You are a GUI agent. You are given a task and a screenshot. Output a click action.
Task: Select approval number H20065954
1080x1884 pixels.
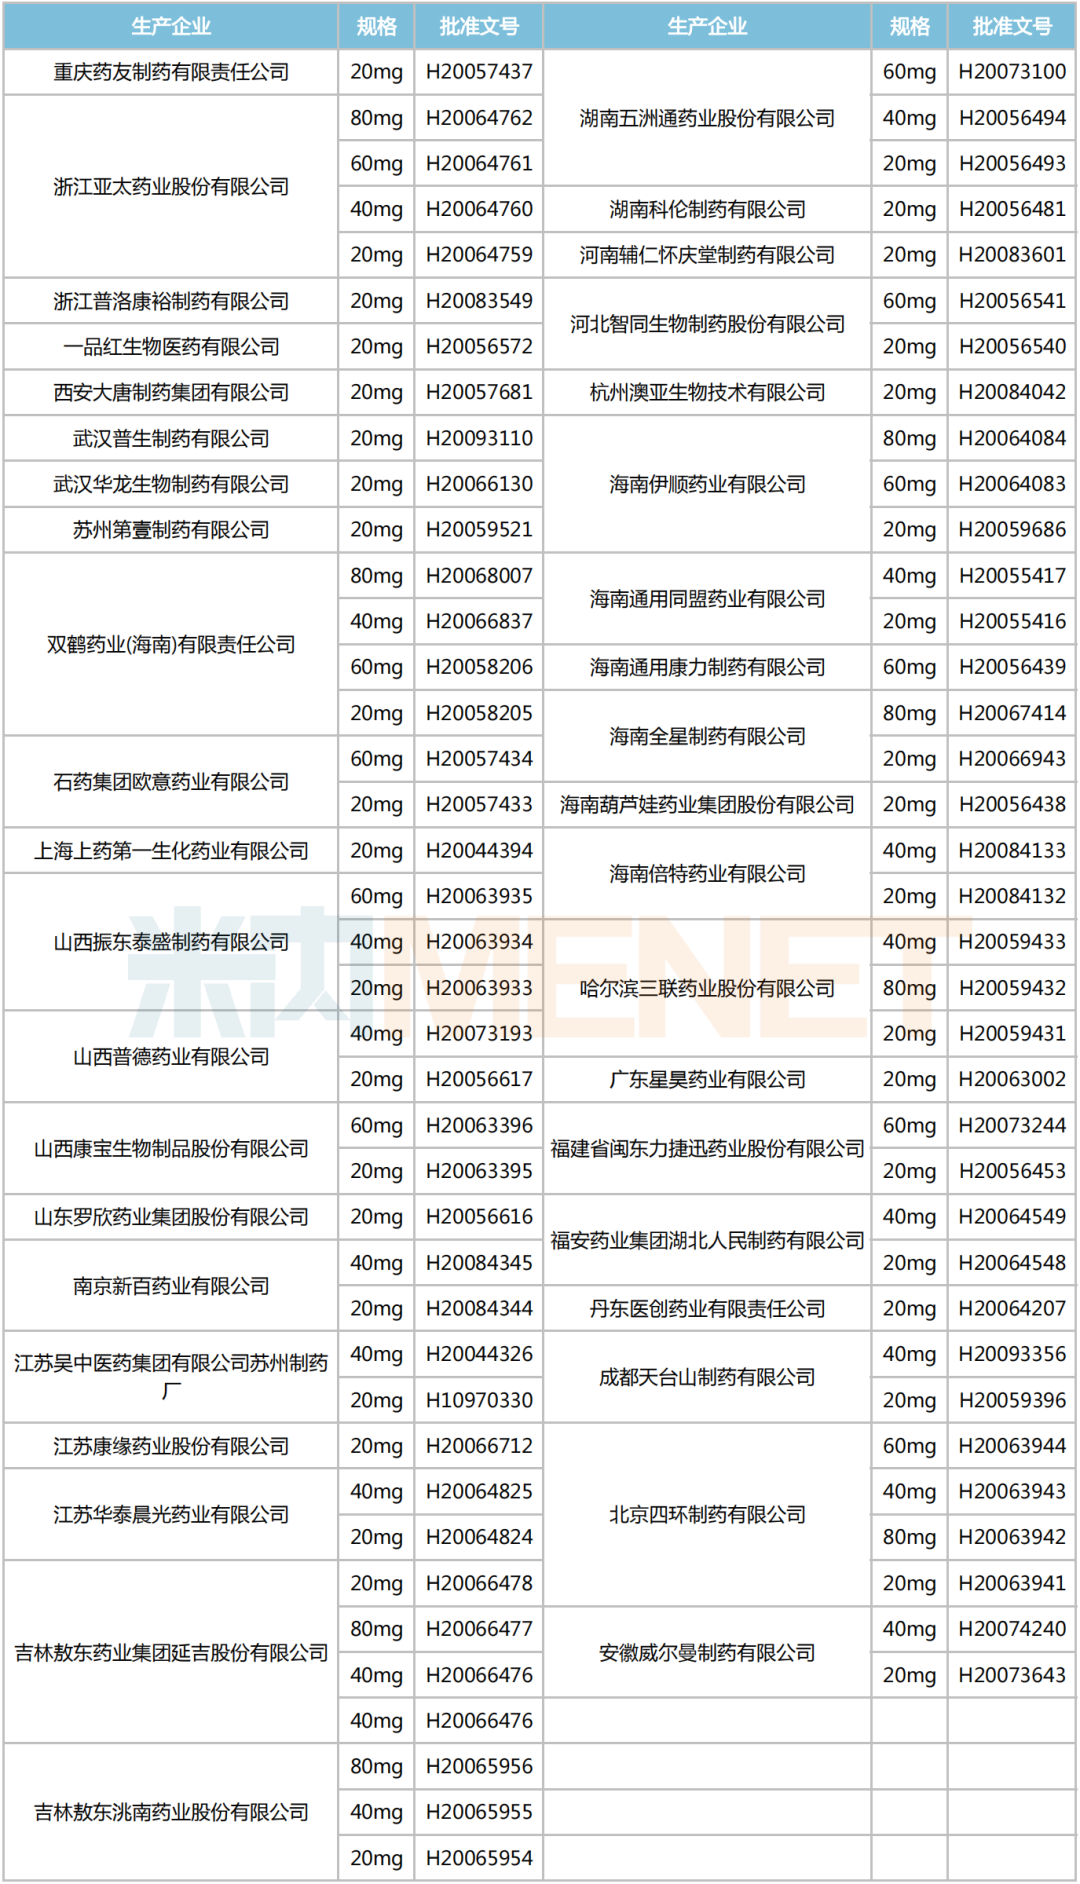click(479, 1858)
